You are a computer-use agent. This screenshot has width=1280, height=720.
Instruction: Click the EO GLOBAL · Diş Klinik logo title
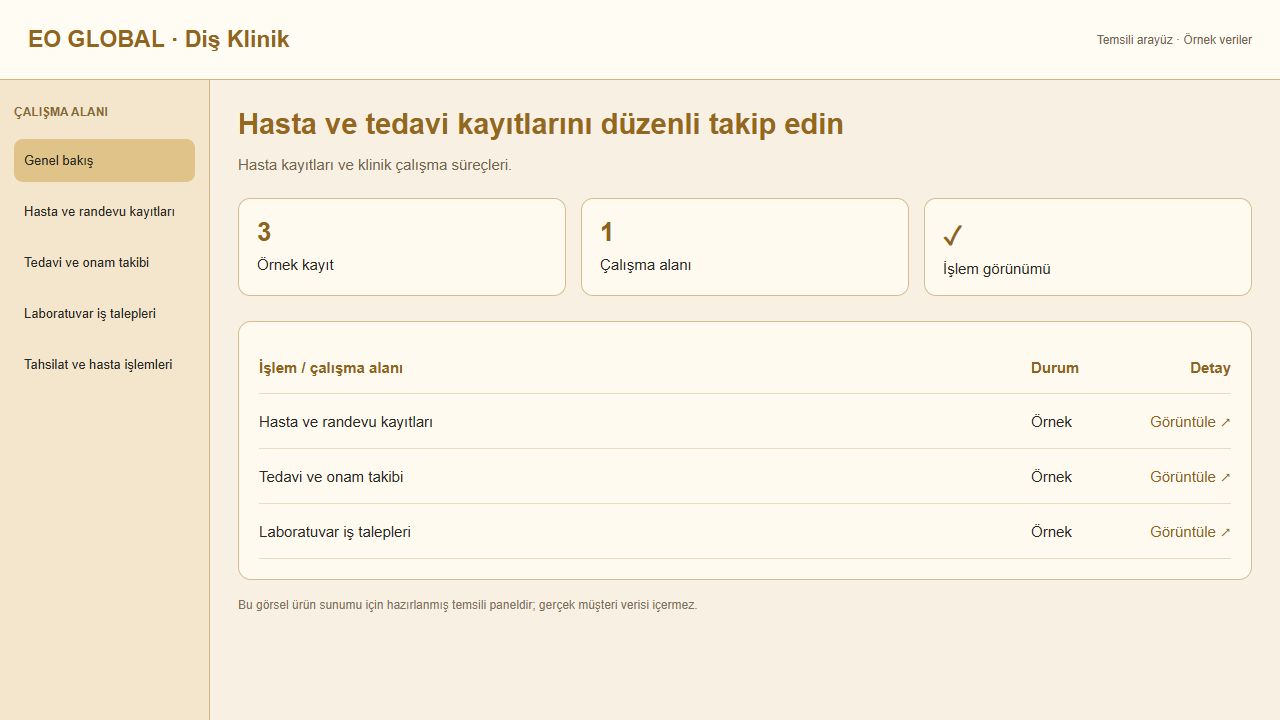coord(159,39)
